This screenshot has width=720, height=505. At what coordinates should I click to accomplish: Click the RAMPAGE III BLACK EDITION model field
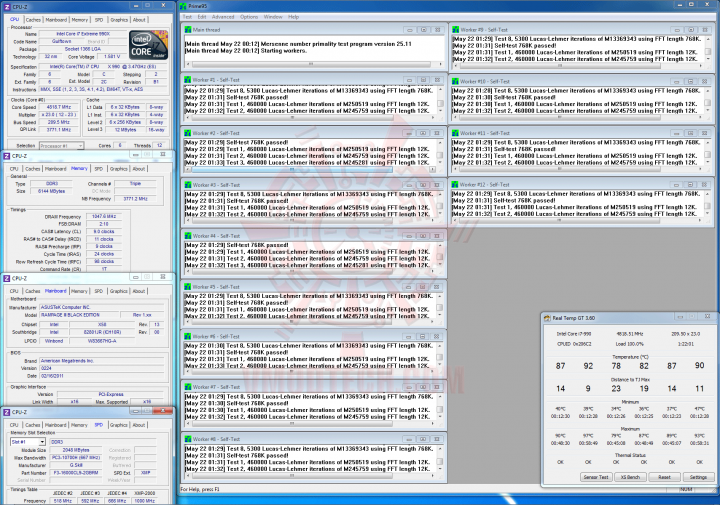[79, 315]
